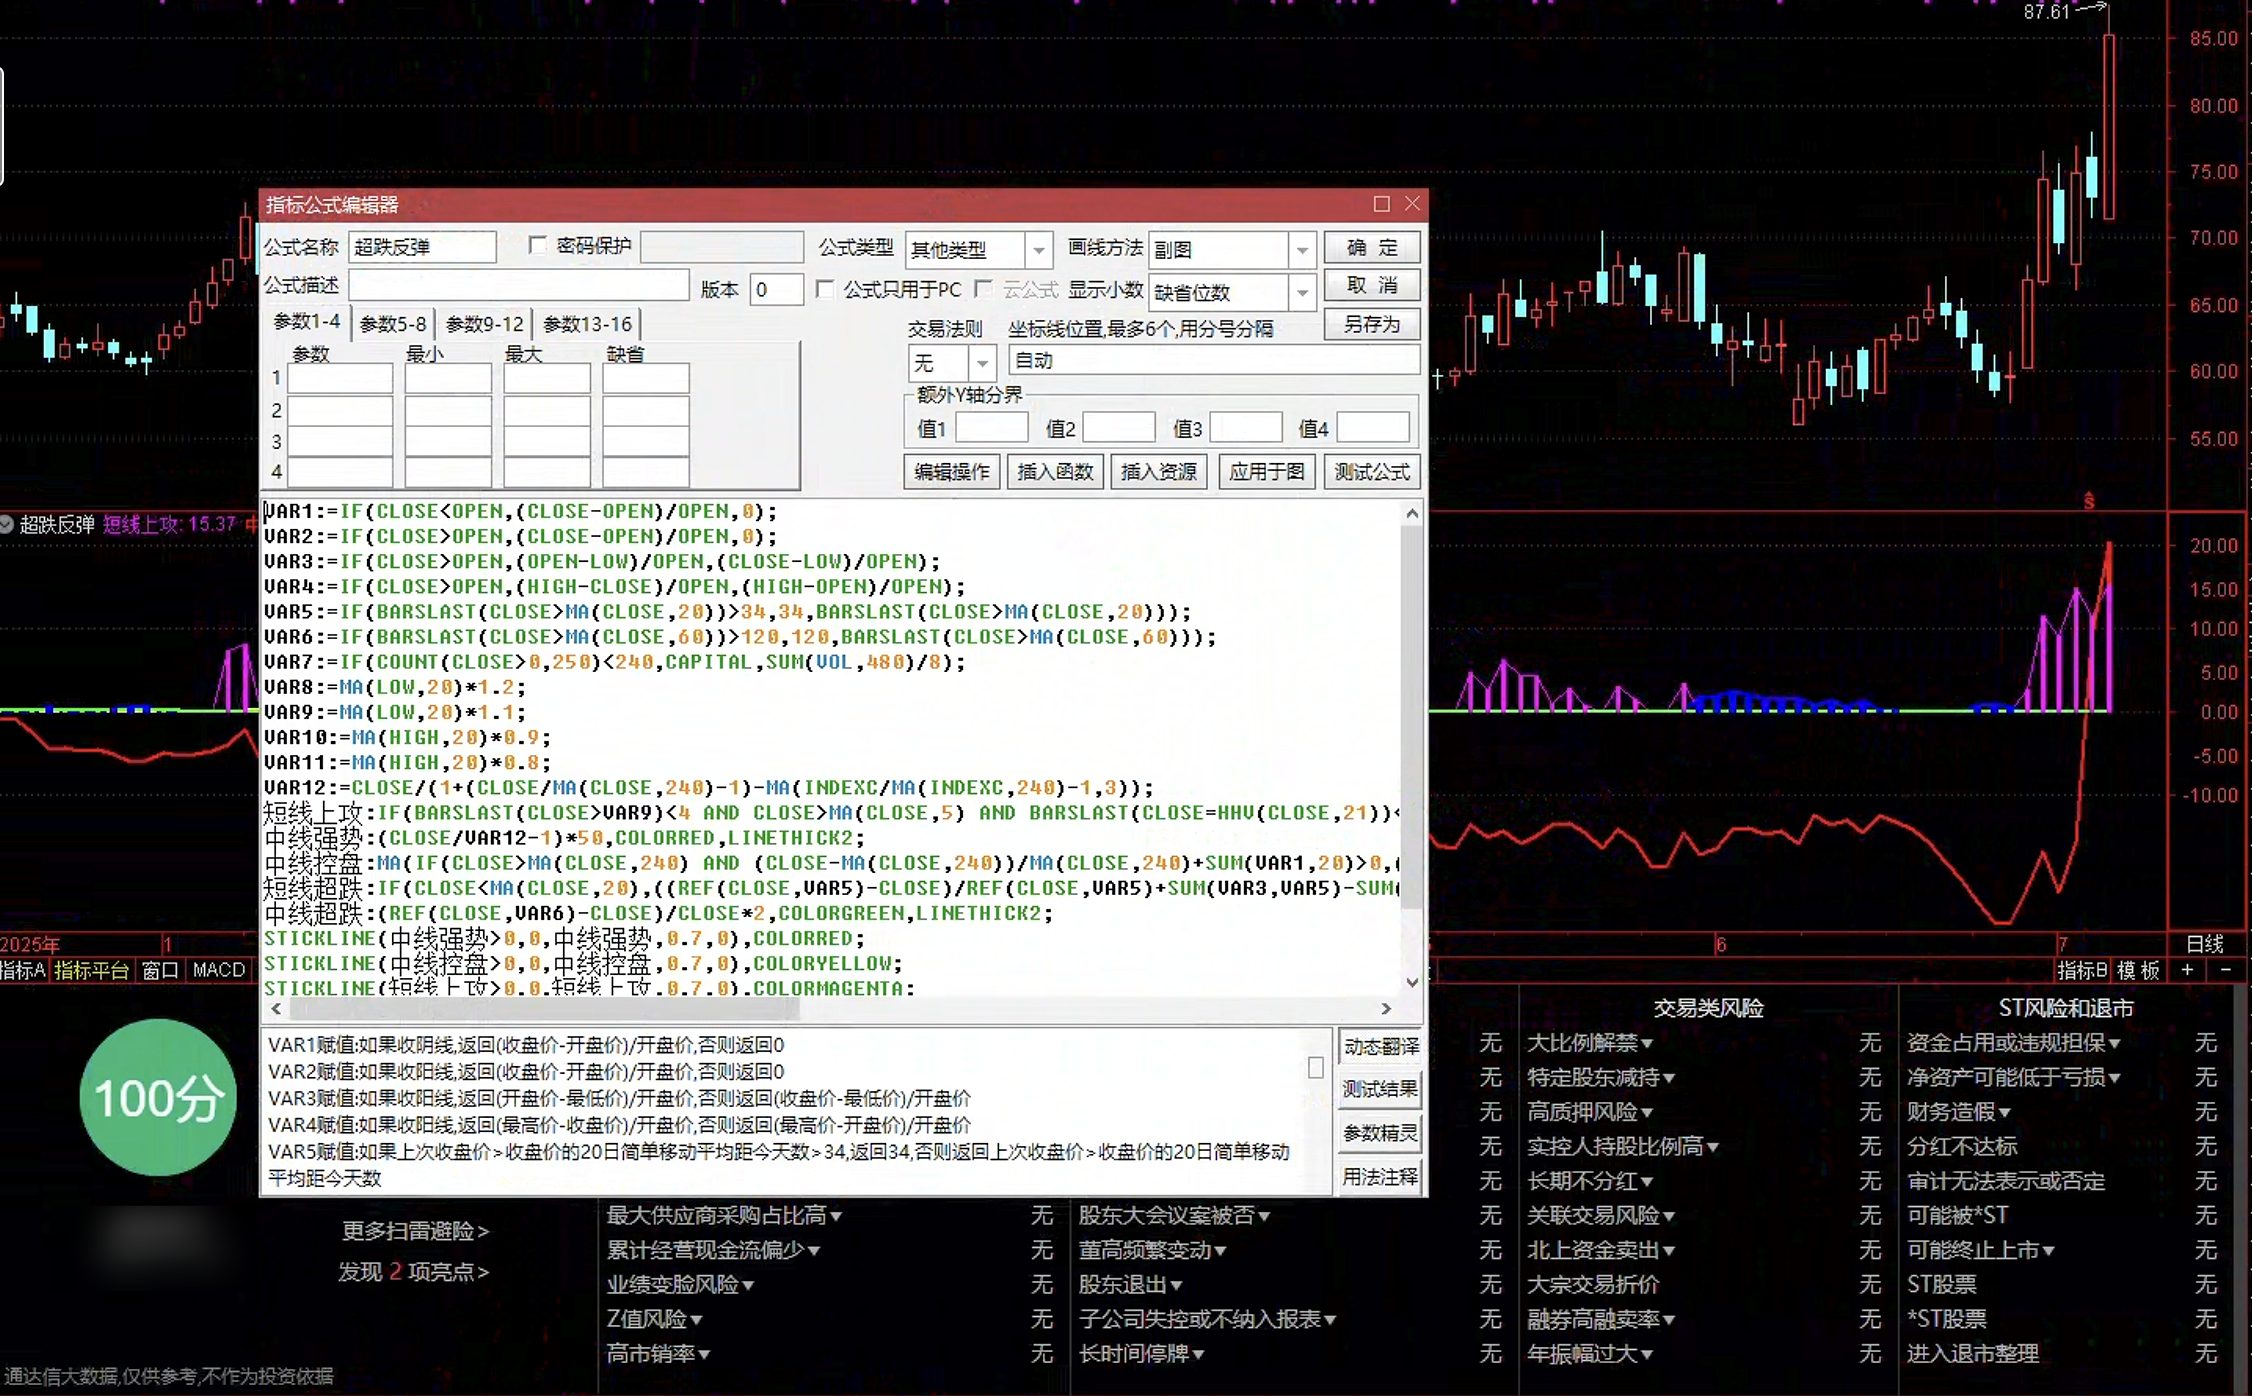The image size is (2252, 1396).
Task: Expand the 大比例解禁 risk item
Action: tap(1589, 1043)
